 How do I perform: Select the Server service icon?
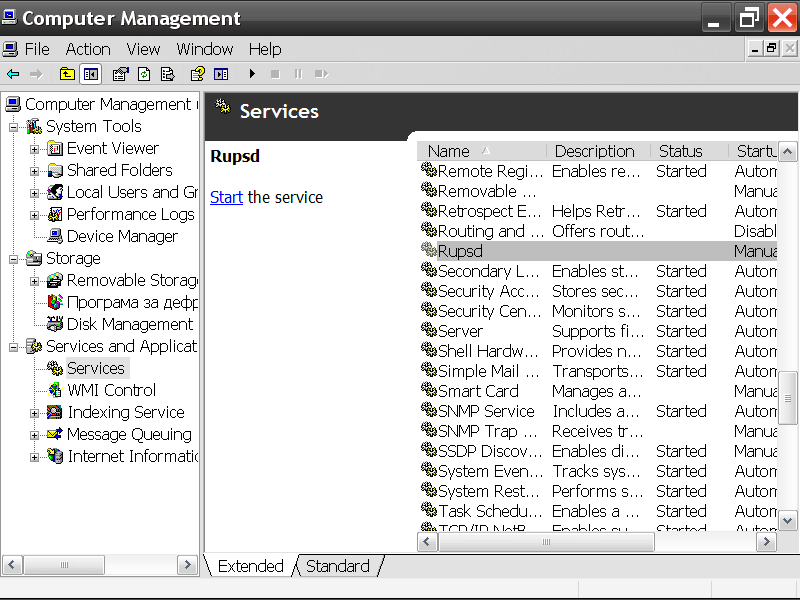[429, 331]
